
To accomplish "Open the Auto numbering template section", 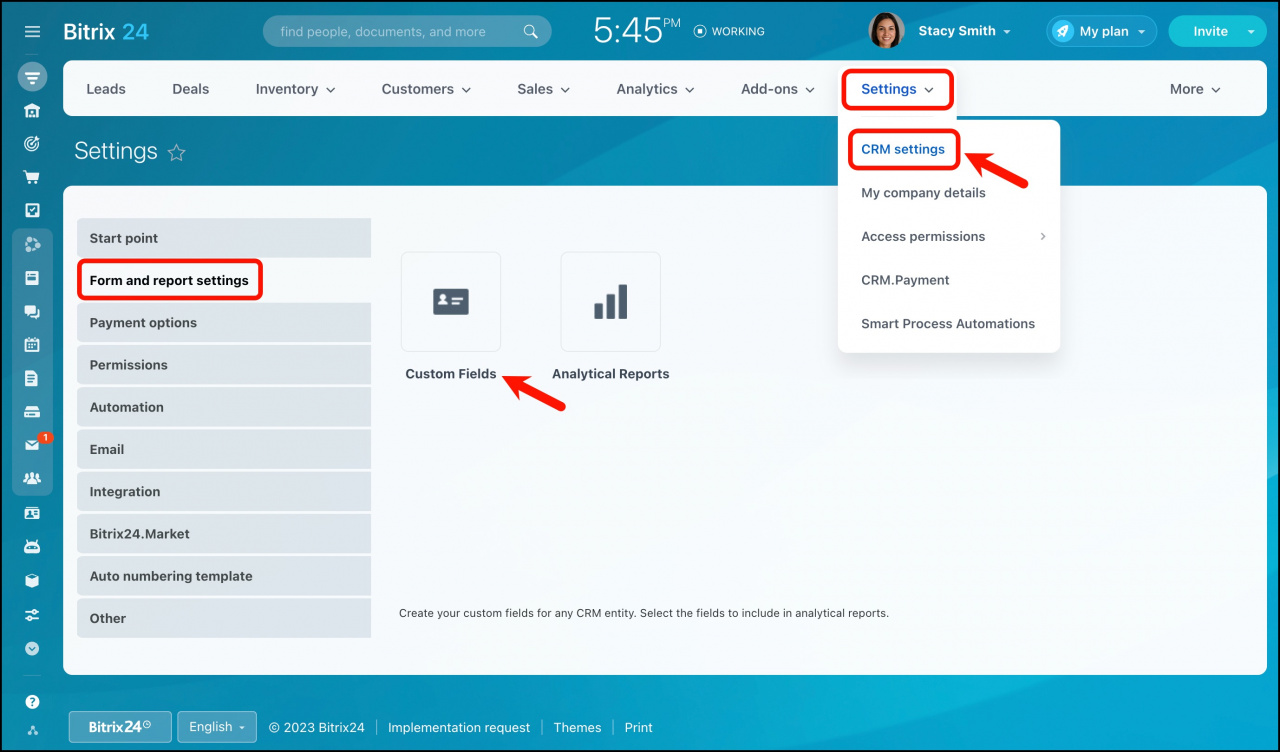I will [224, 576].
